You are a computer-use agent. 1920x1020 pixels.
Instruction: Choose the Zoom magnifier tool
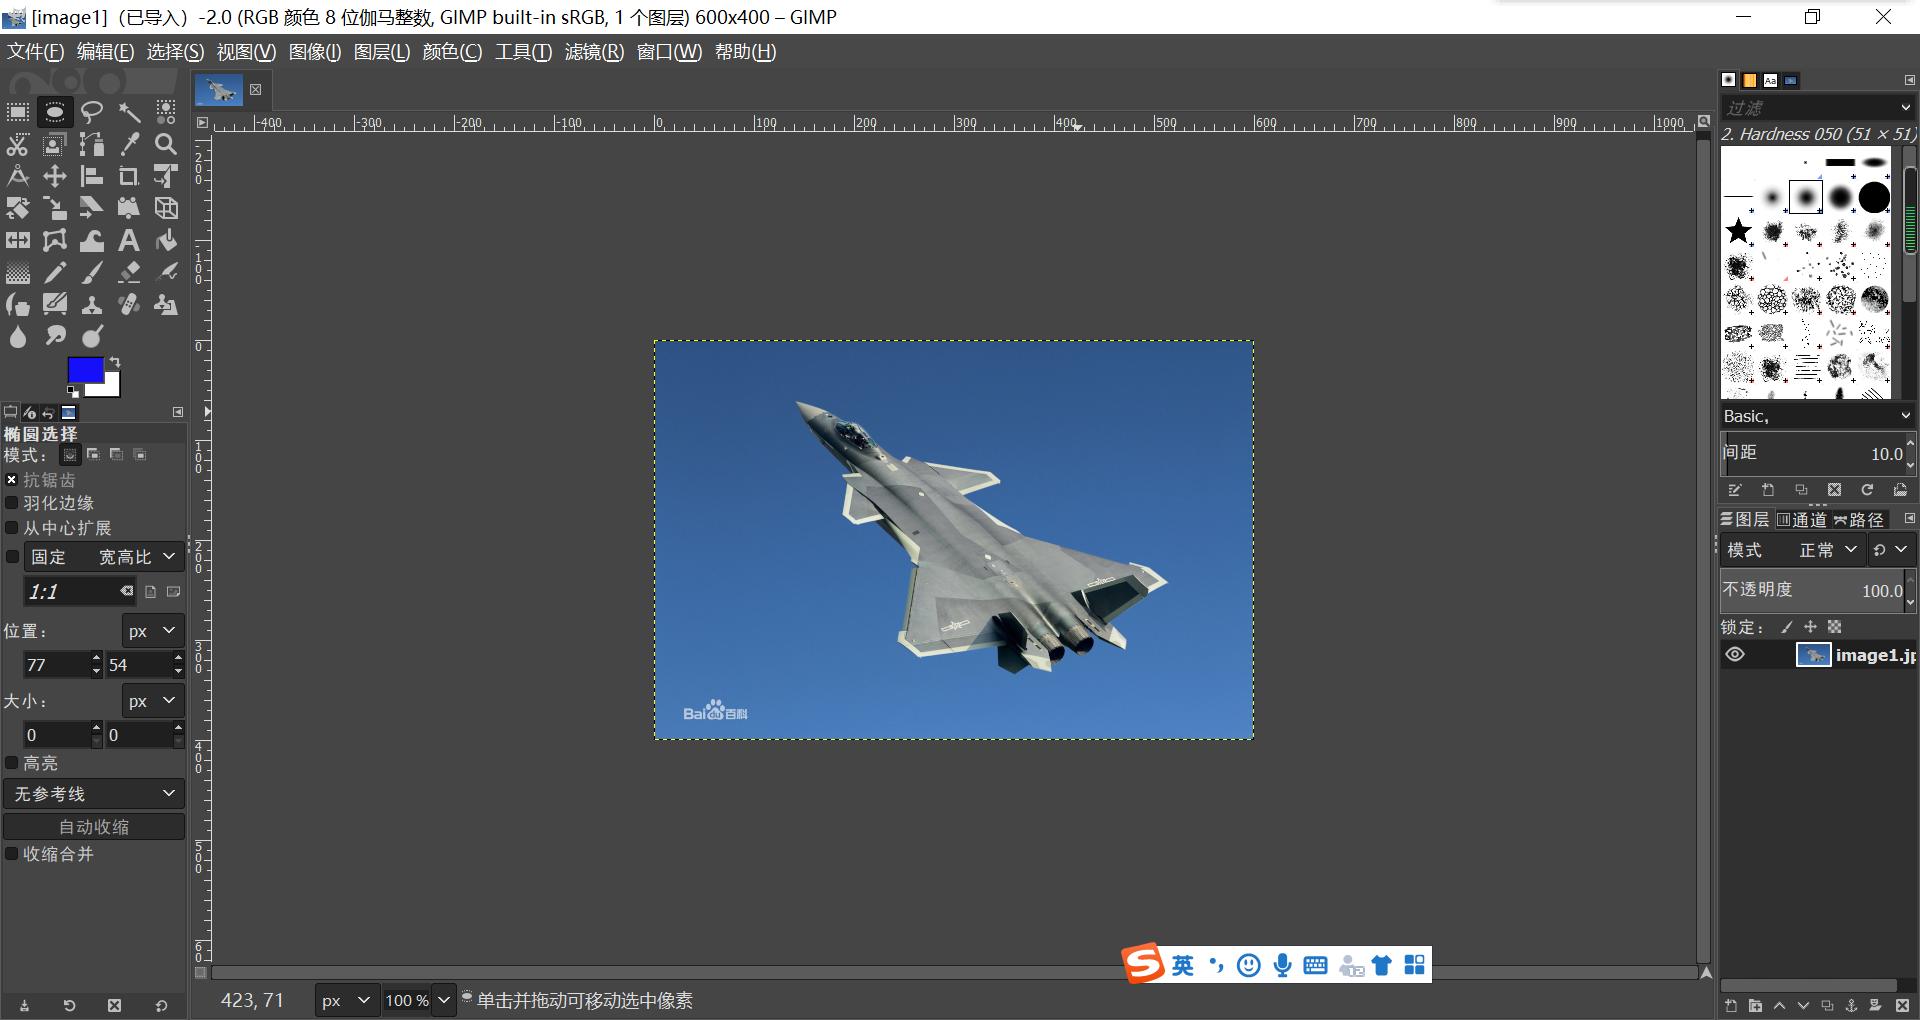coord(166,144)
